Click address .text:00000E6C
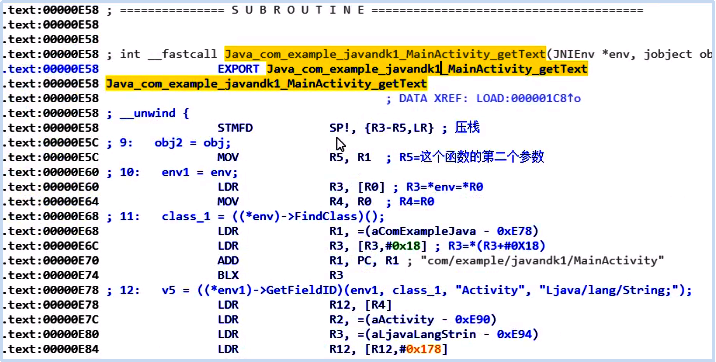The width and height of the screenshot is (716, 362). tap(51, 246)
